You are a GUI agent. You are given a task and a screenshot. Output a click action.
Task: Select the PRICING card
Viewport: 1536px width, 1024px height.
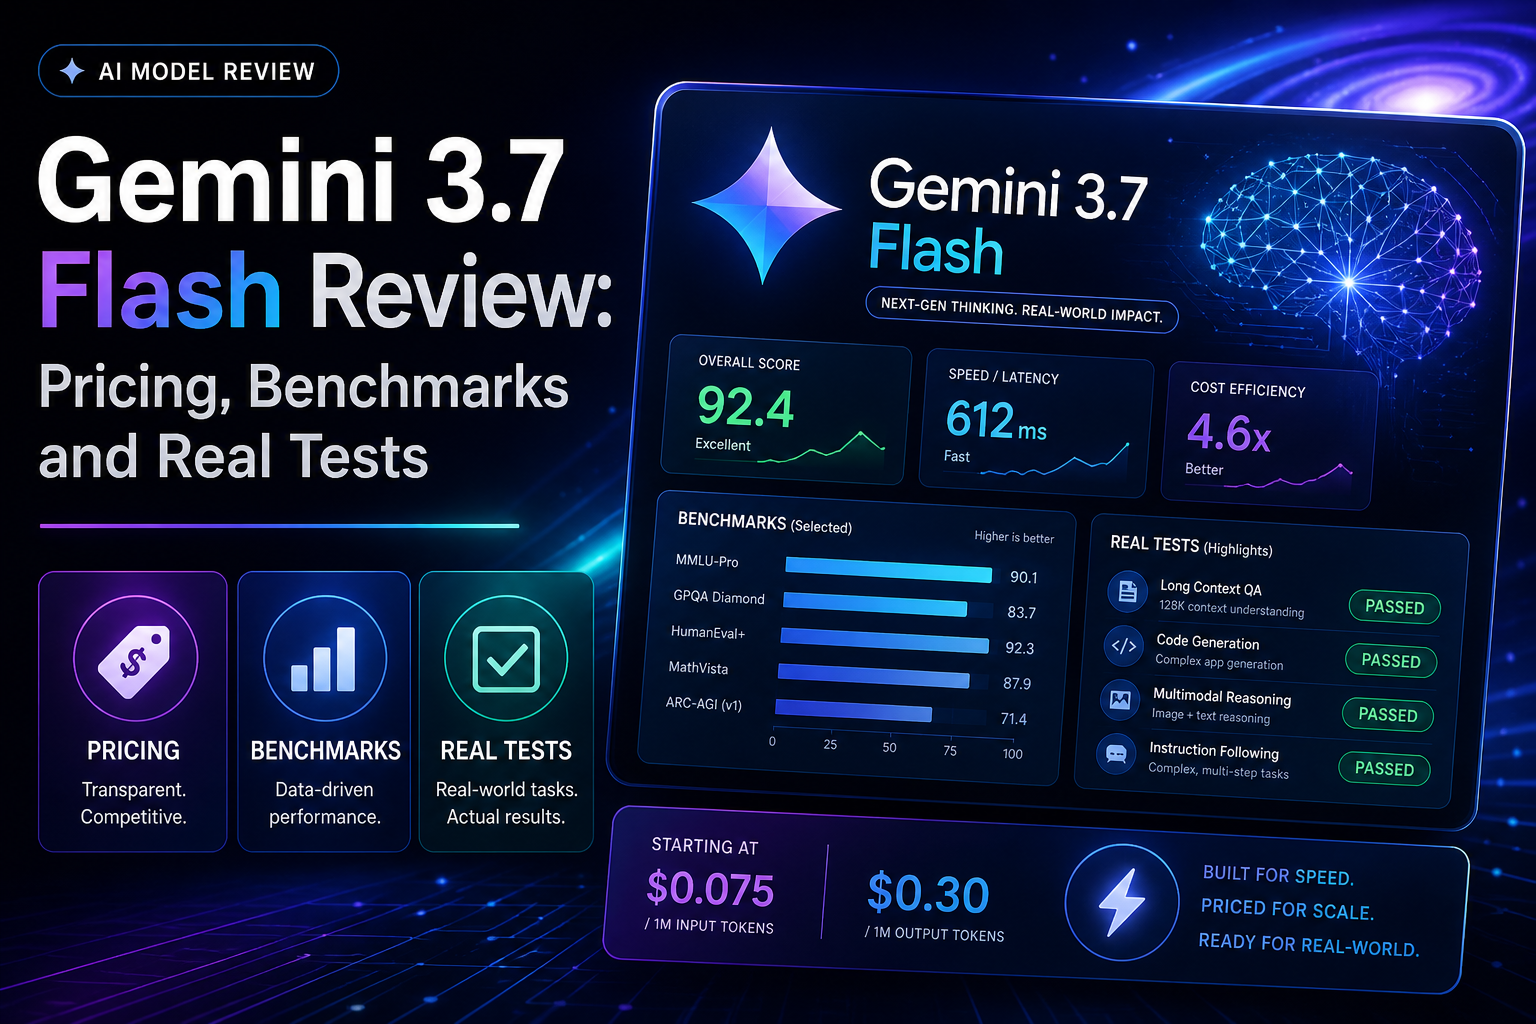pyautogui.click(x=133, y=711)
